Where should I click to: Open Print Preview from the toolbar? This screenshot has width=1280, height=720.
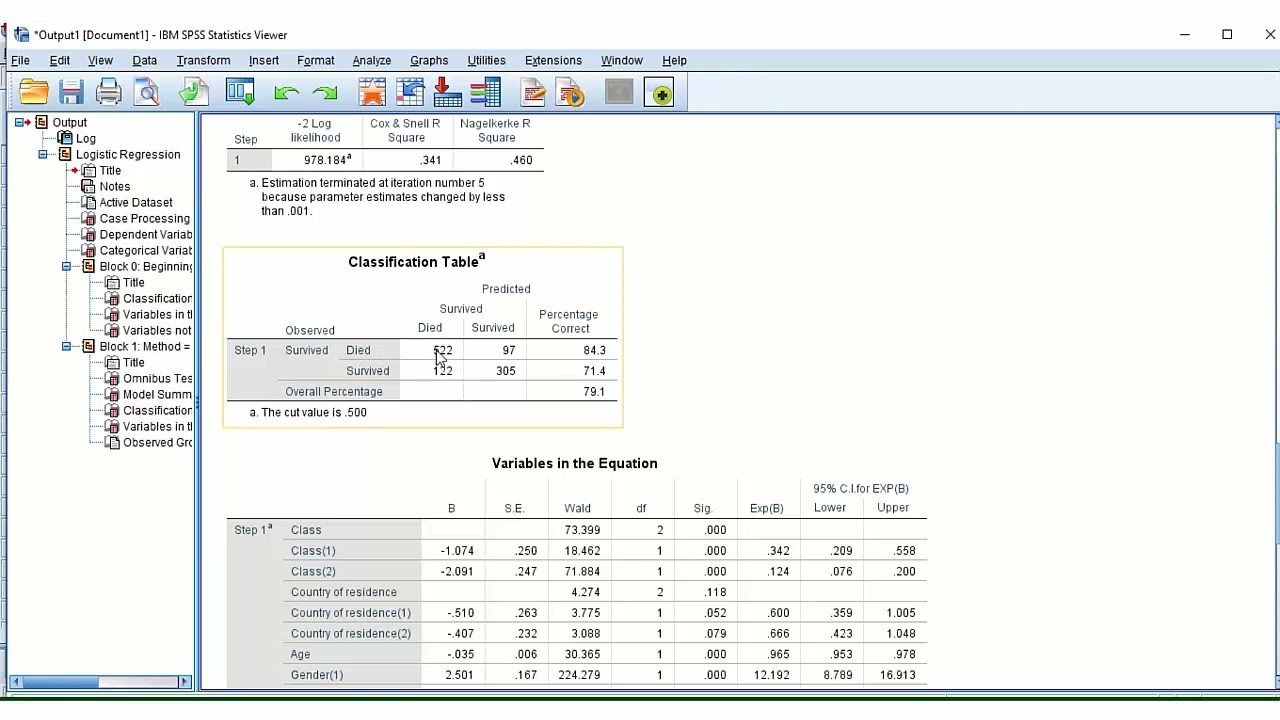(x=147, y=93)
